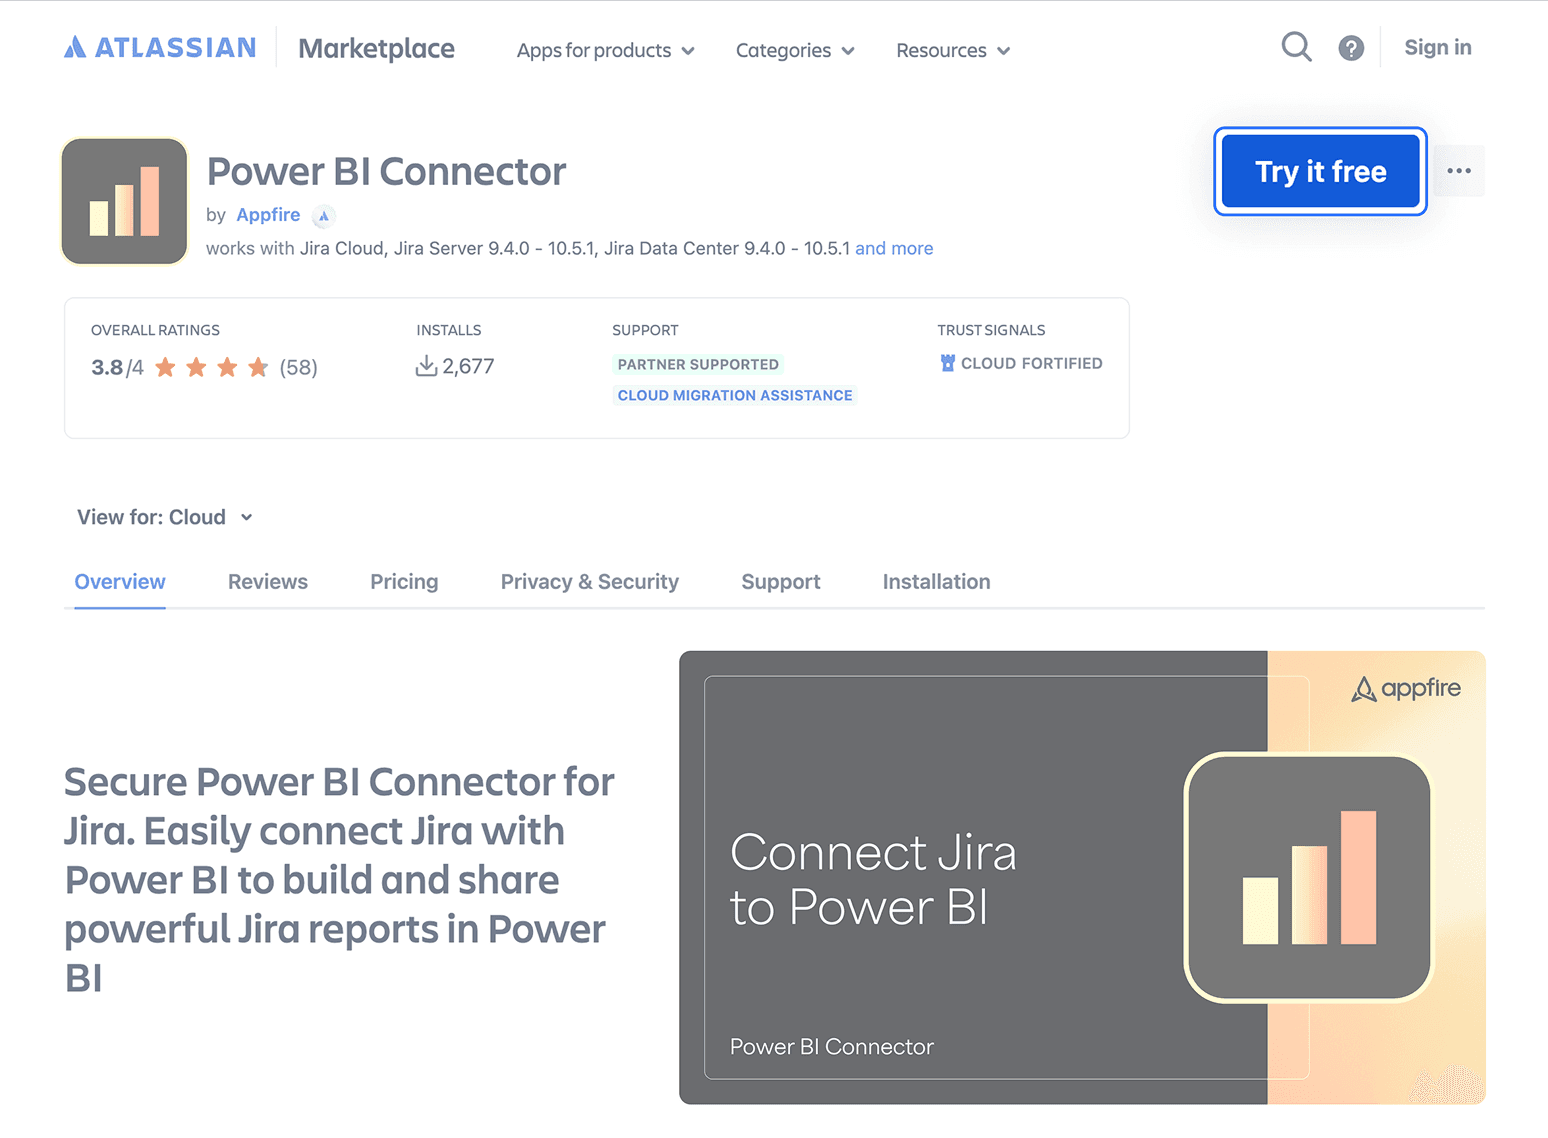Click the Try it free button

coord(1320,171)
